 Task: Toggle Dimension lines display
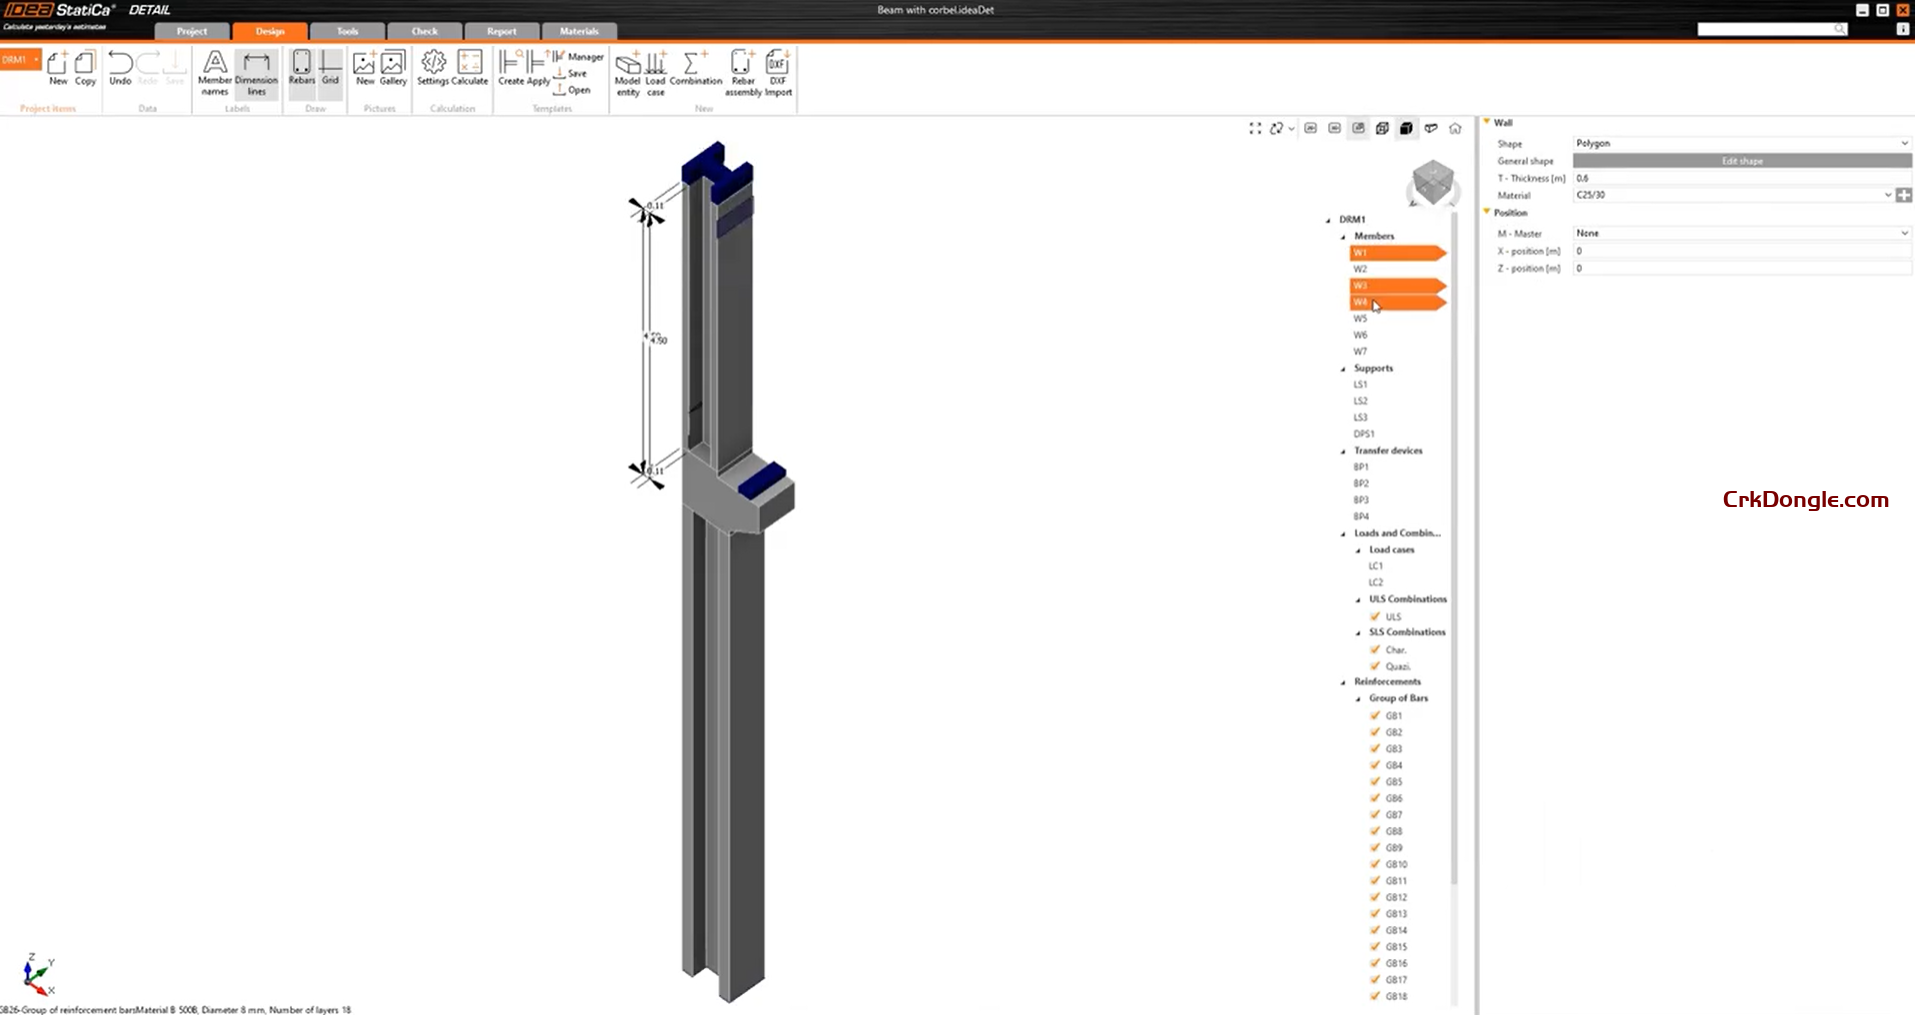(x=256, y=72)
